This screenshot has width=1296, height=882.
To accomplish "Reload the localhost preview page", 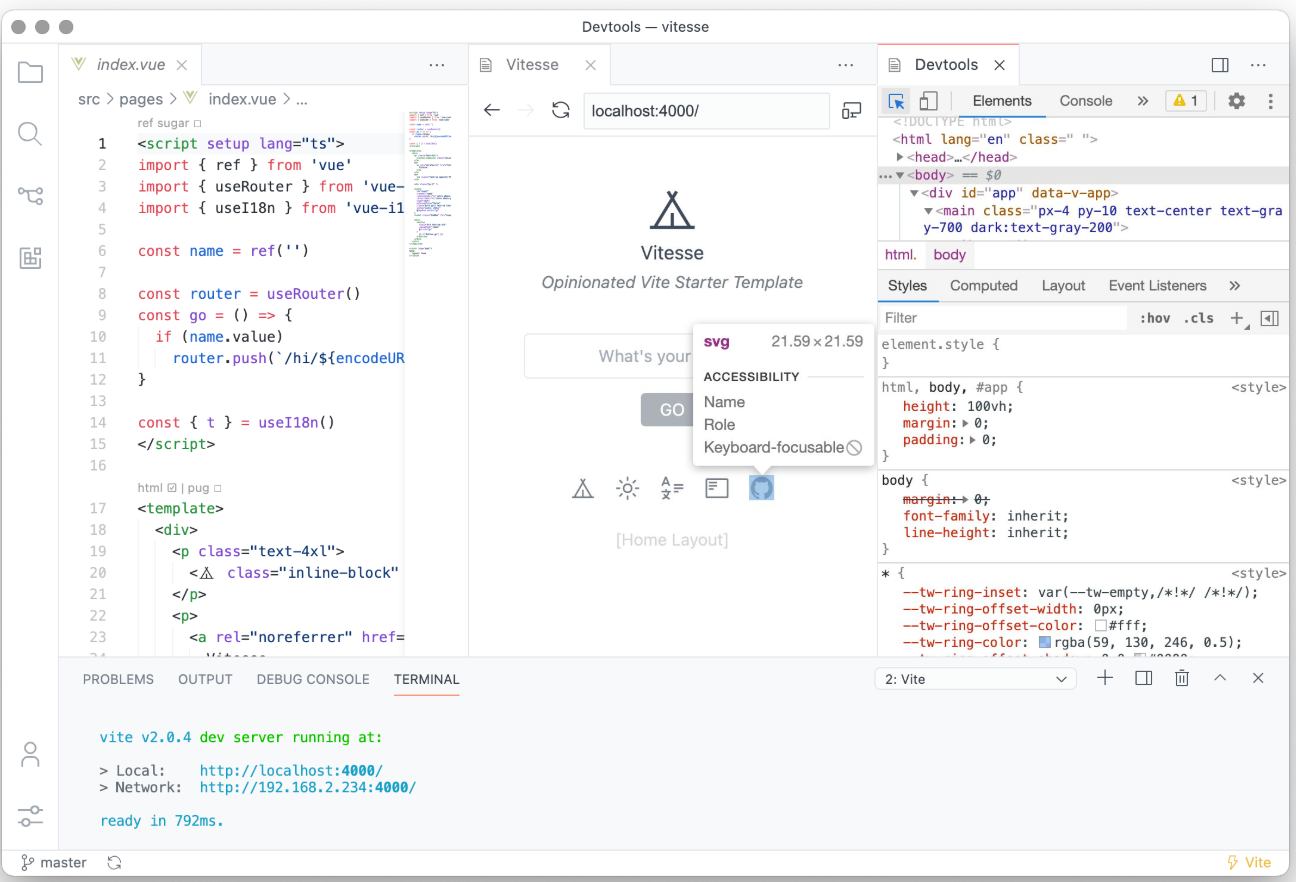I will pos(561,110).
